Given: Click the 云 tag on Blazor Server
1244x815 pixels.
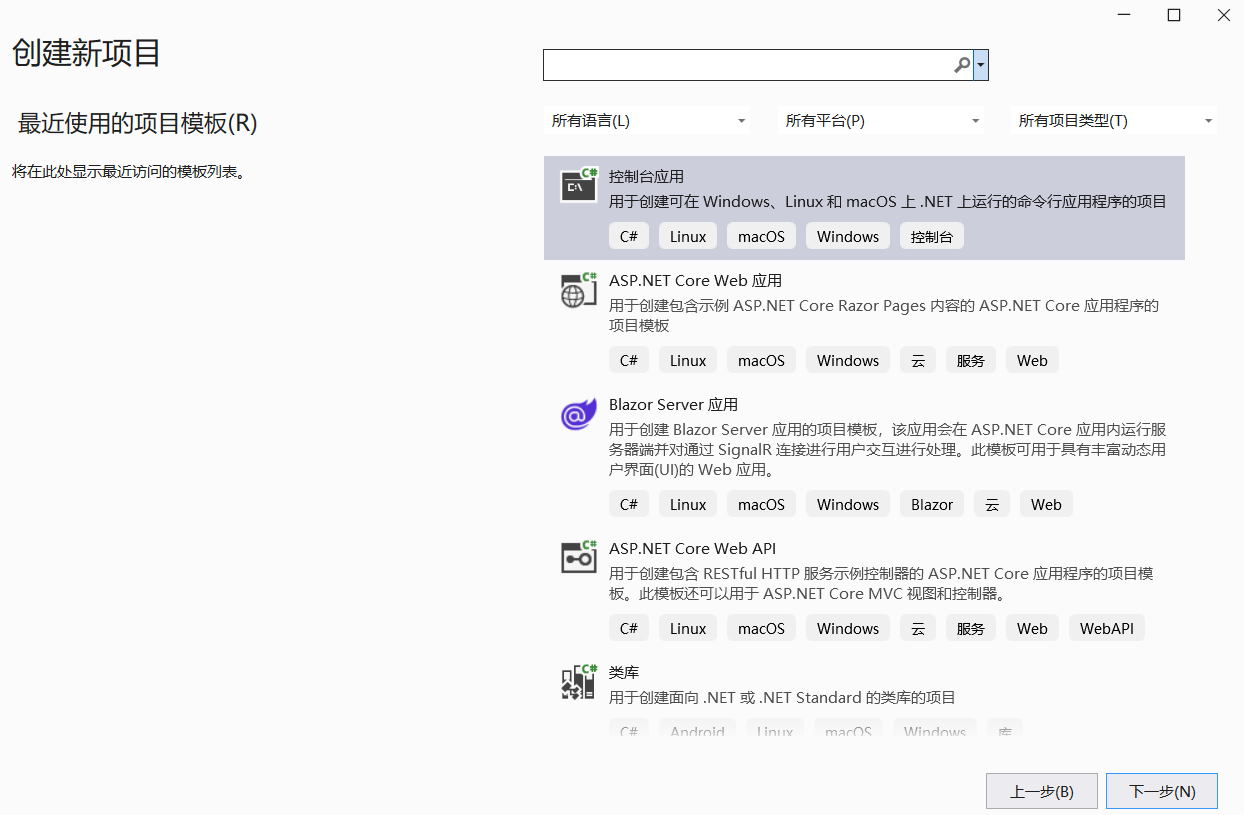Looking at the screenshot, I should tap(992, 504).
